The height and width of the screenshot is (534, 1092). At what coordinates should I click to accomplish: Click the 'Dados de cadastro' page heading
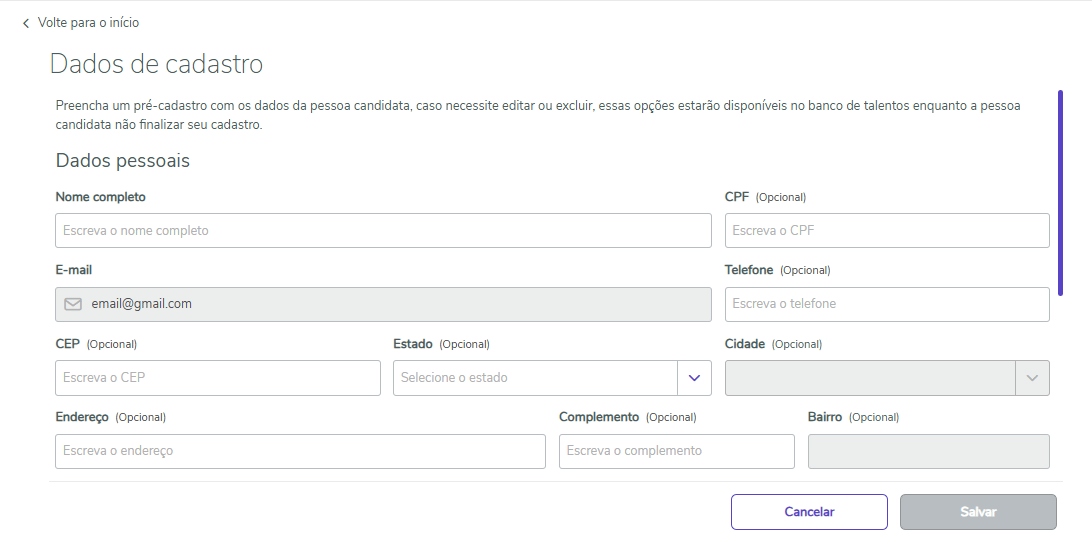pyautogui.click(x=157, y=64)
